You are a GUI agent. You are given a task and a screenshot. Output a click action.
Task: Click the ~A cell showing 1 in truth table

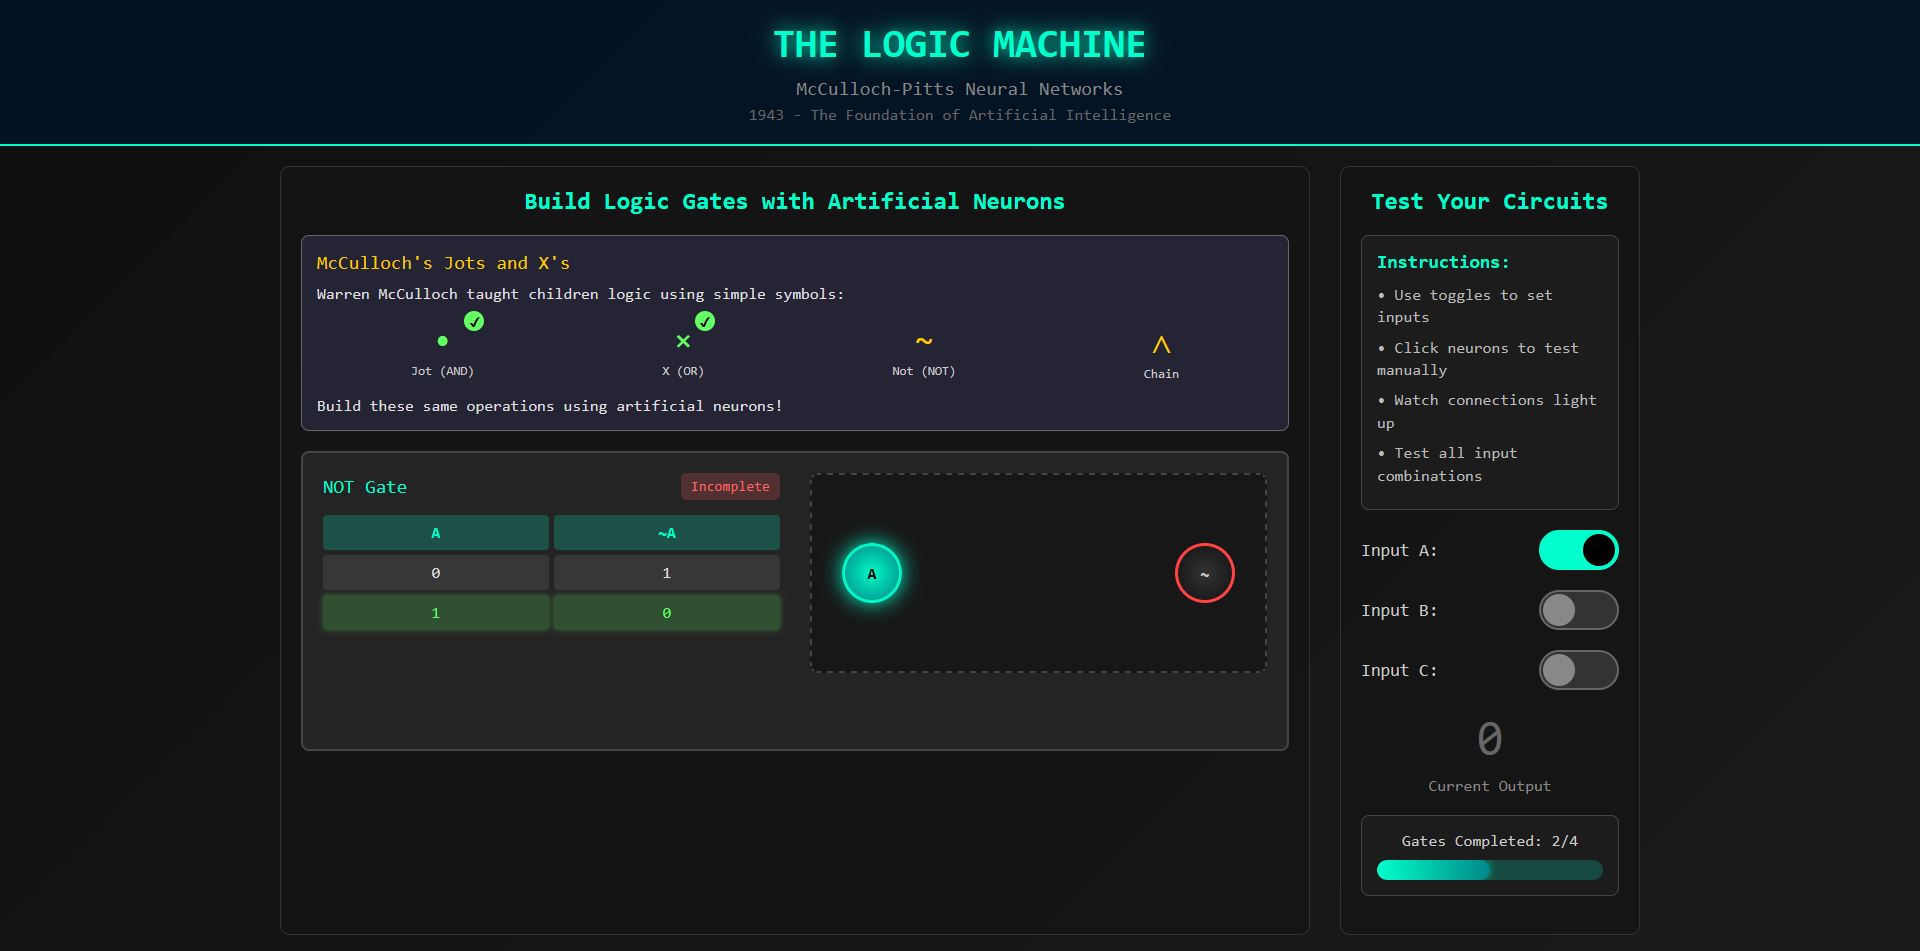667,573
